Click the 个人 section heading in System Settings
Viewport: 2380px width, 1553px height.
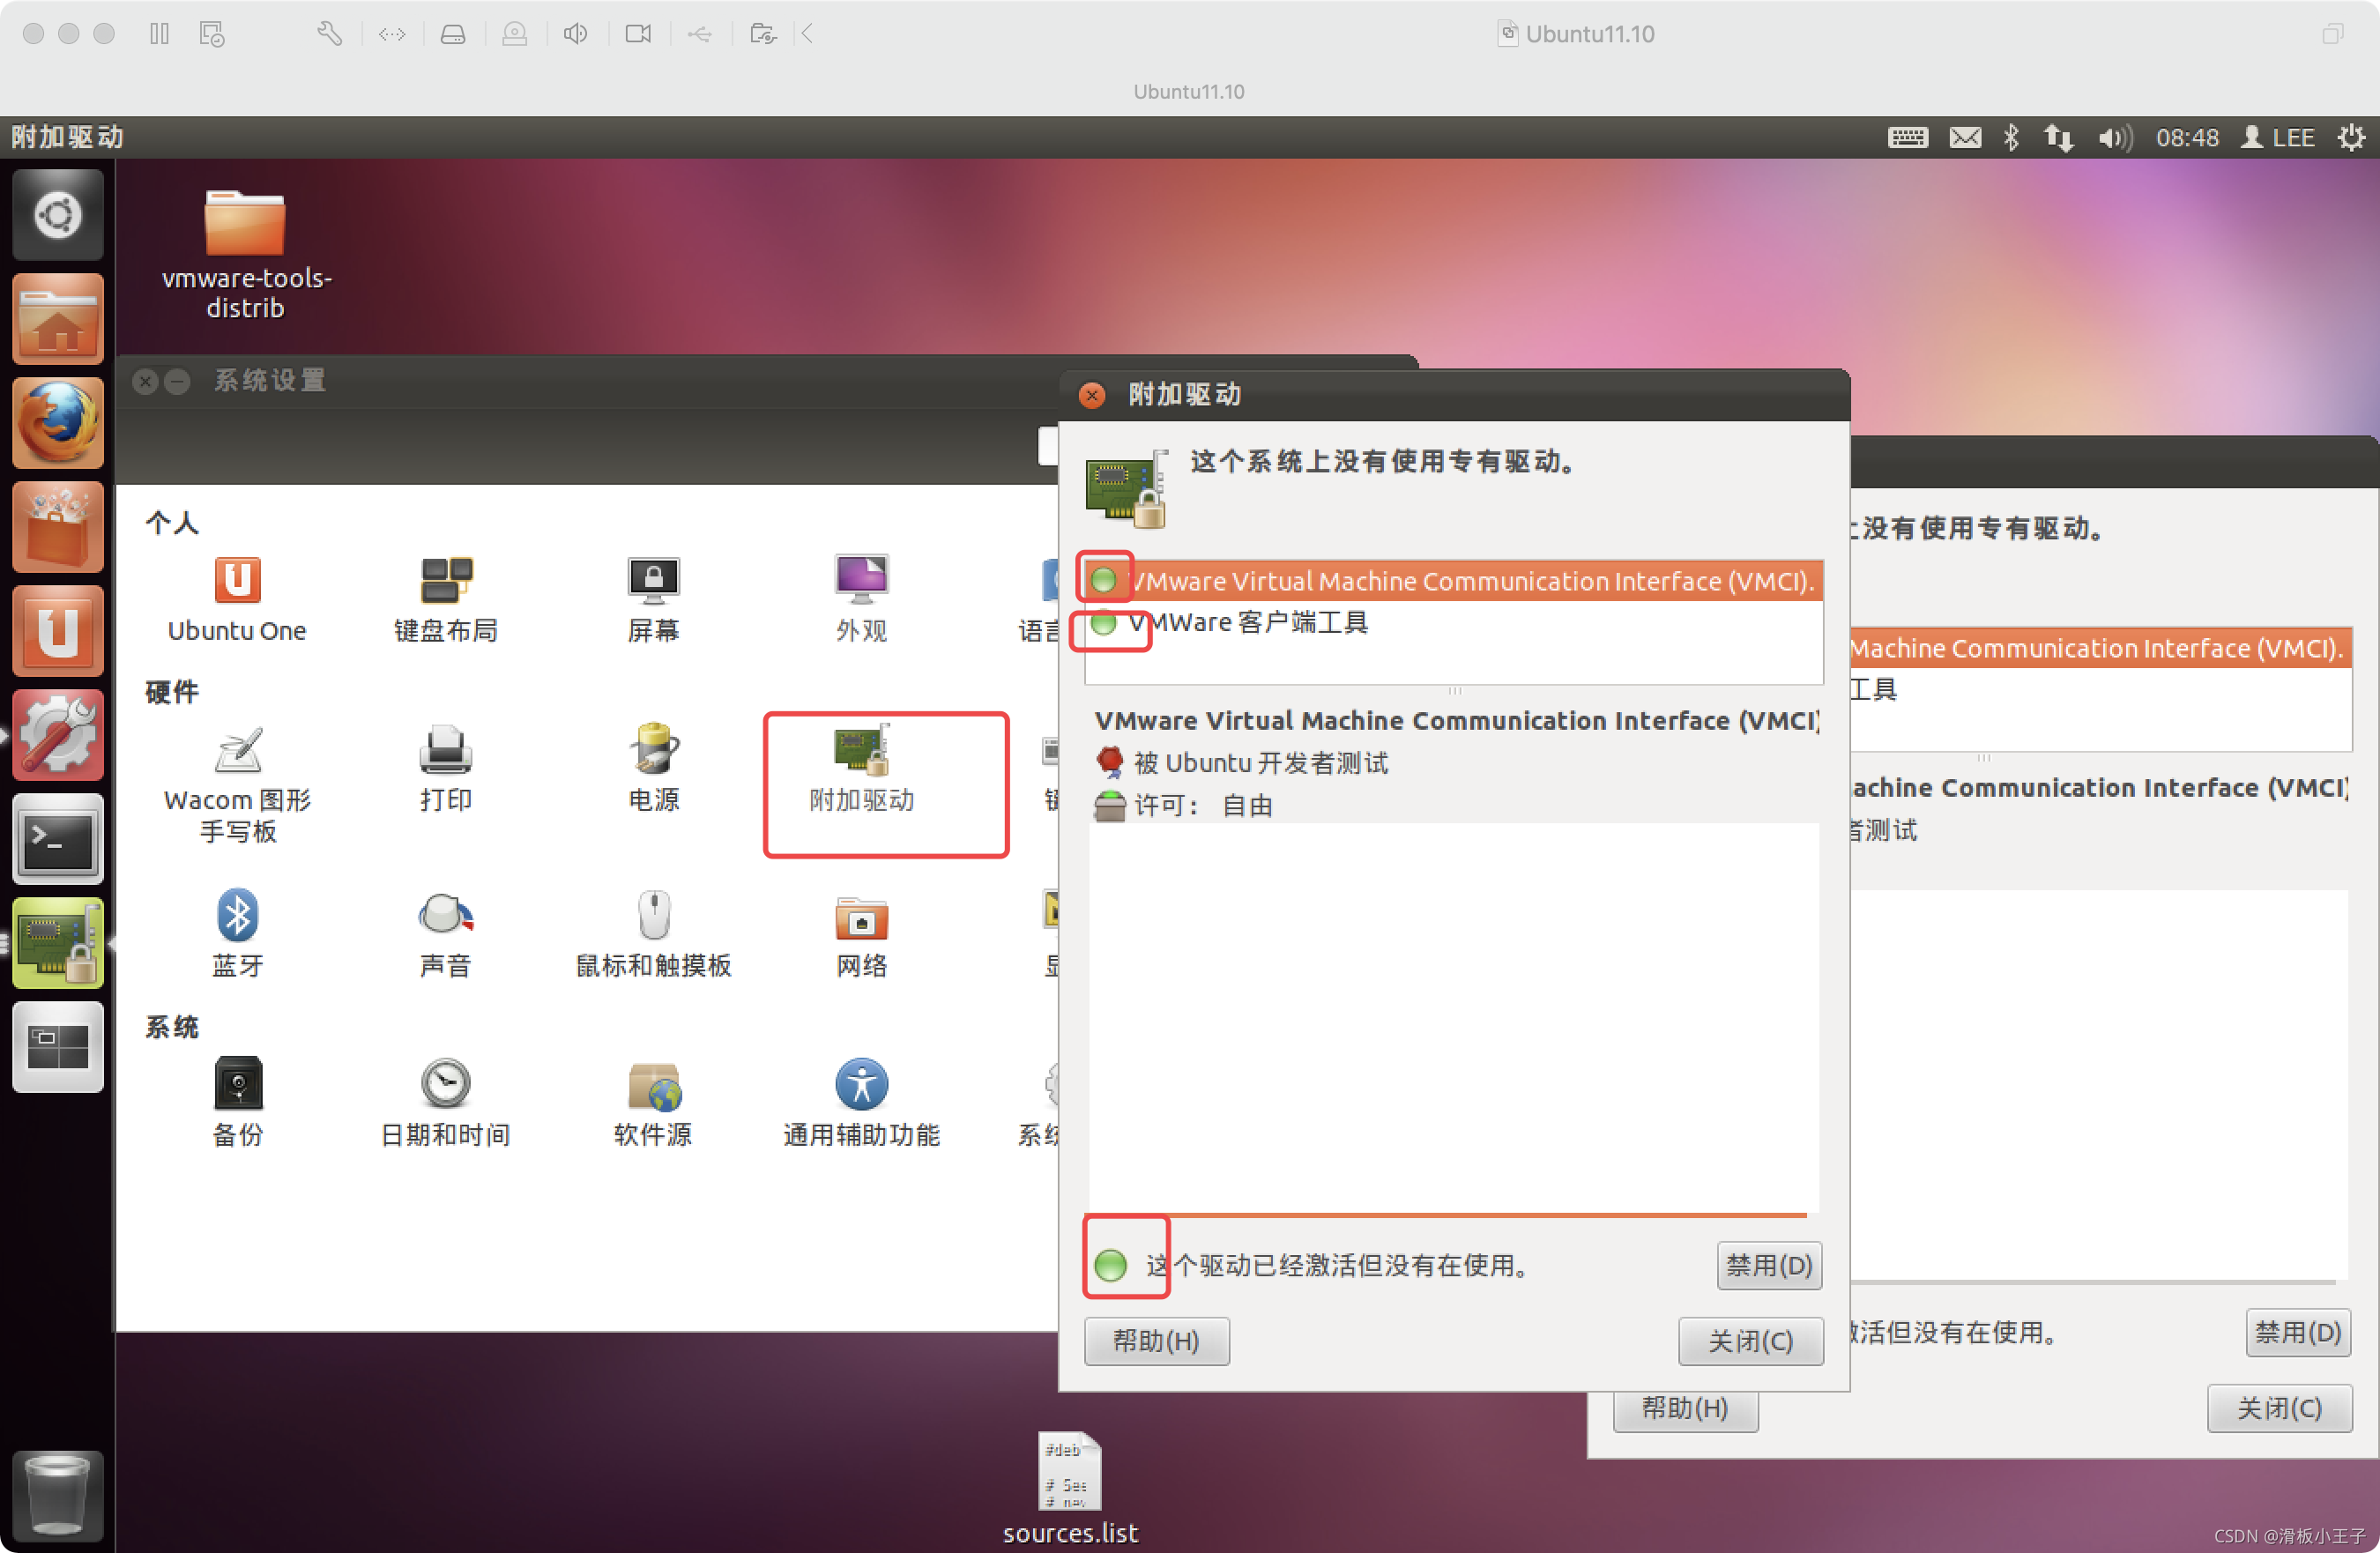172,523
